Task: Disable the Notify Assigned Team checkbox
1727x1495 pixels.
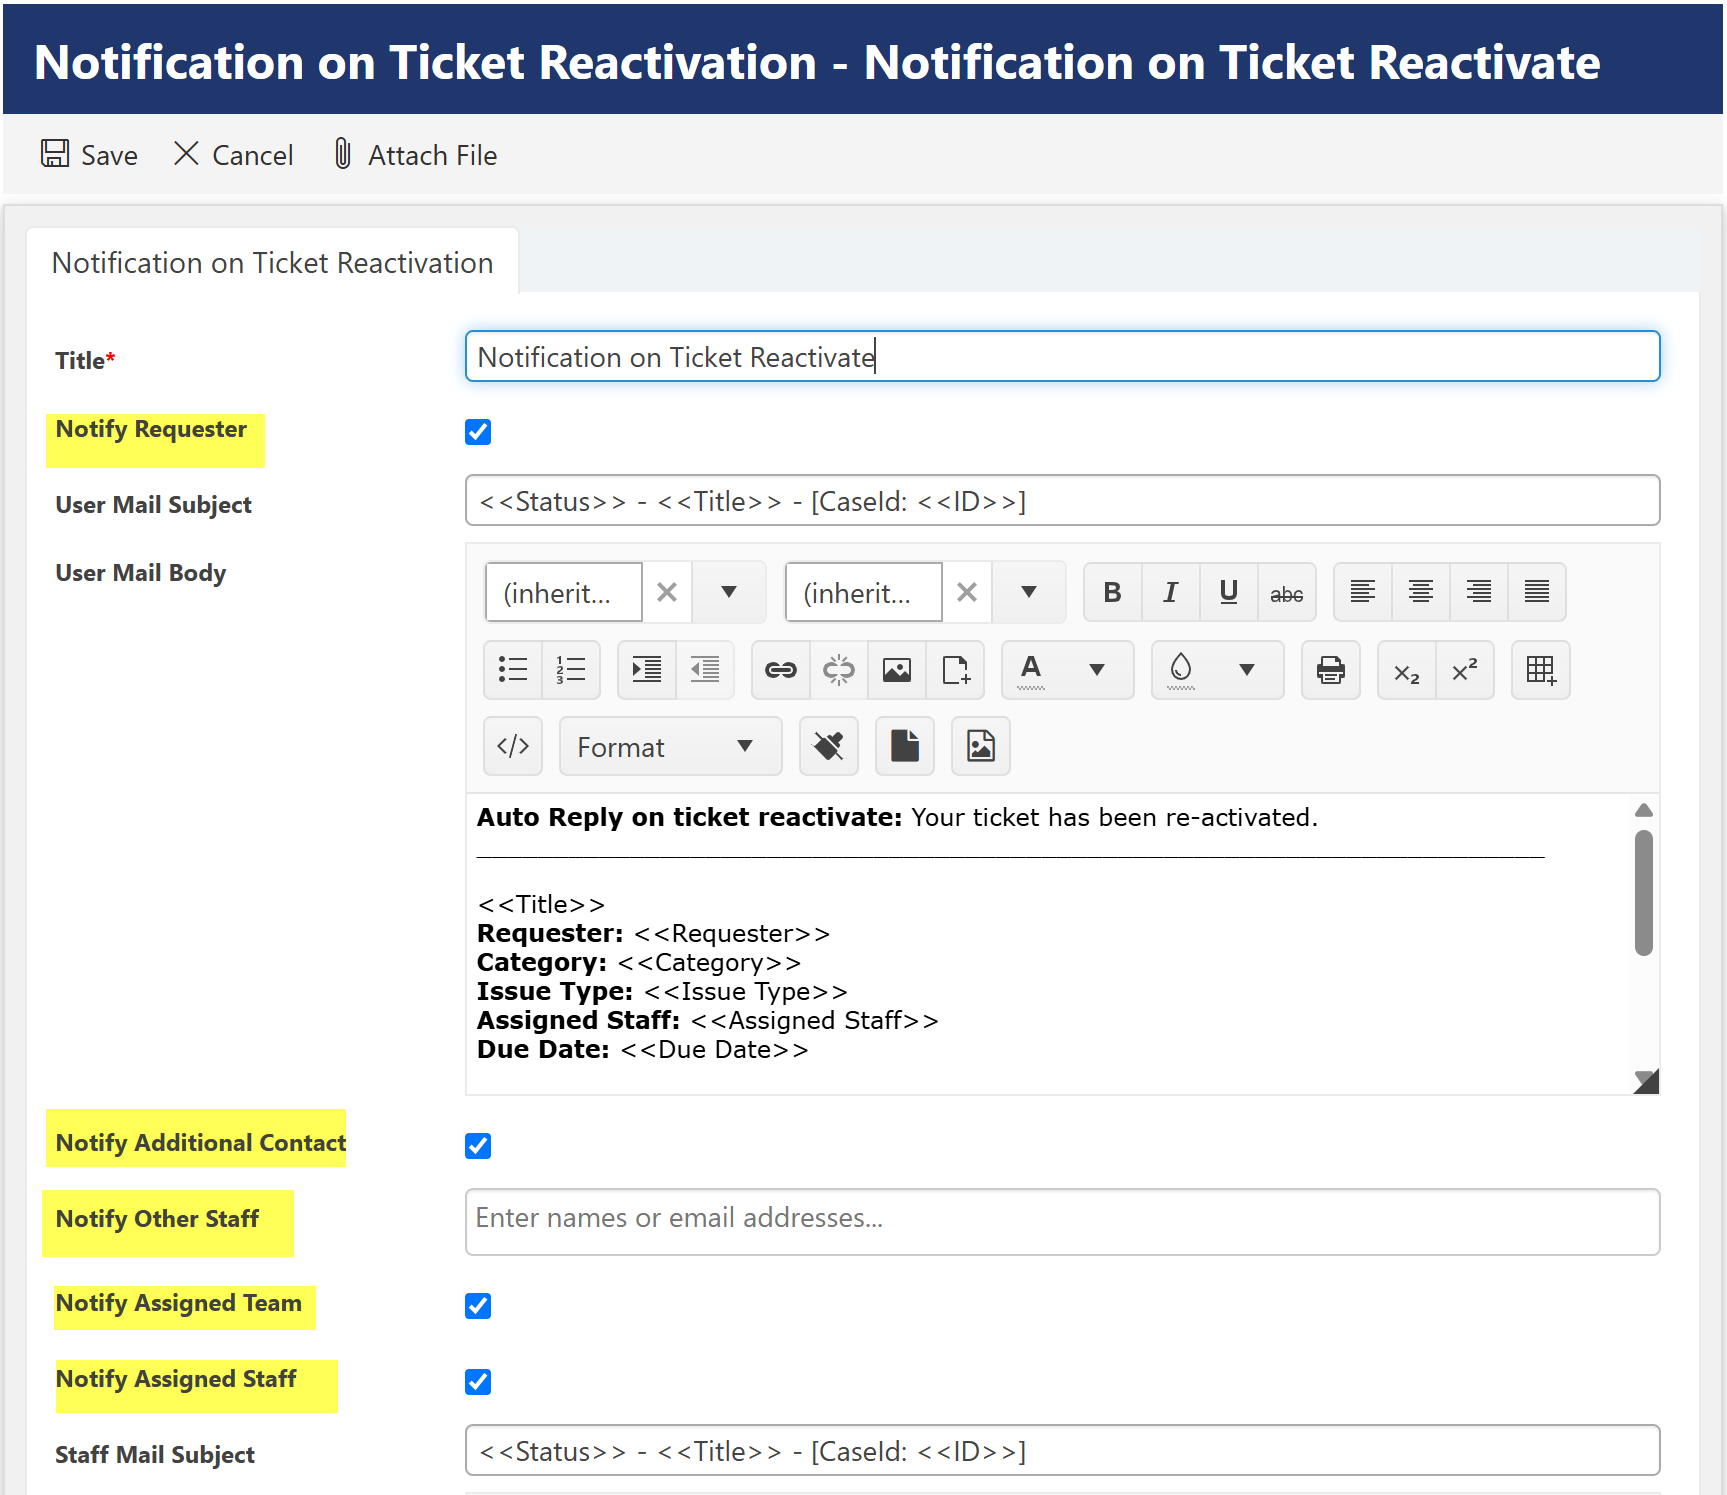Action: click(x=478, y=1306)
